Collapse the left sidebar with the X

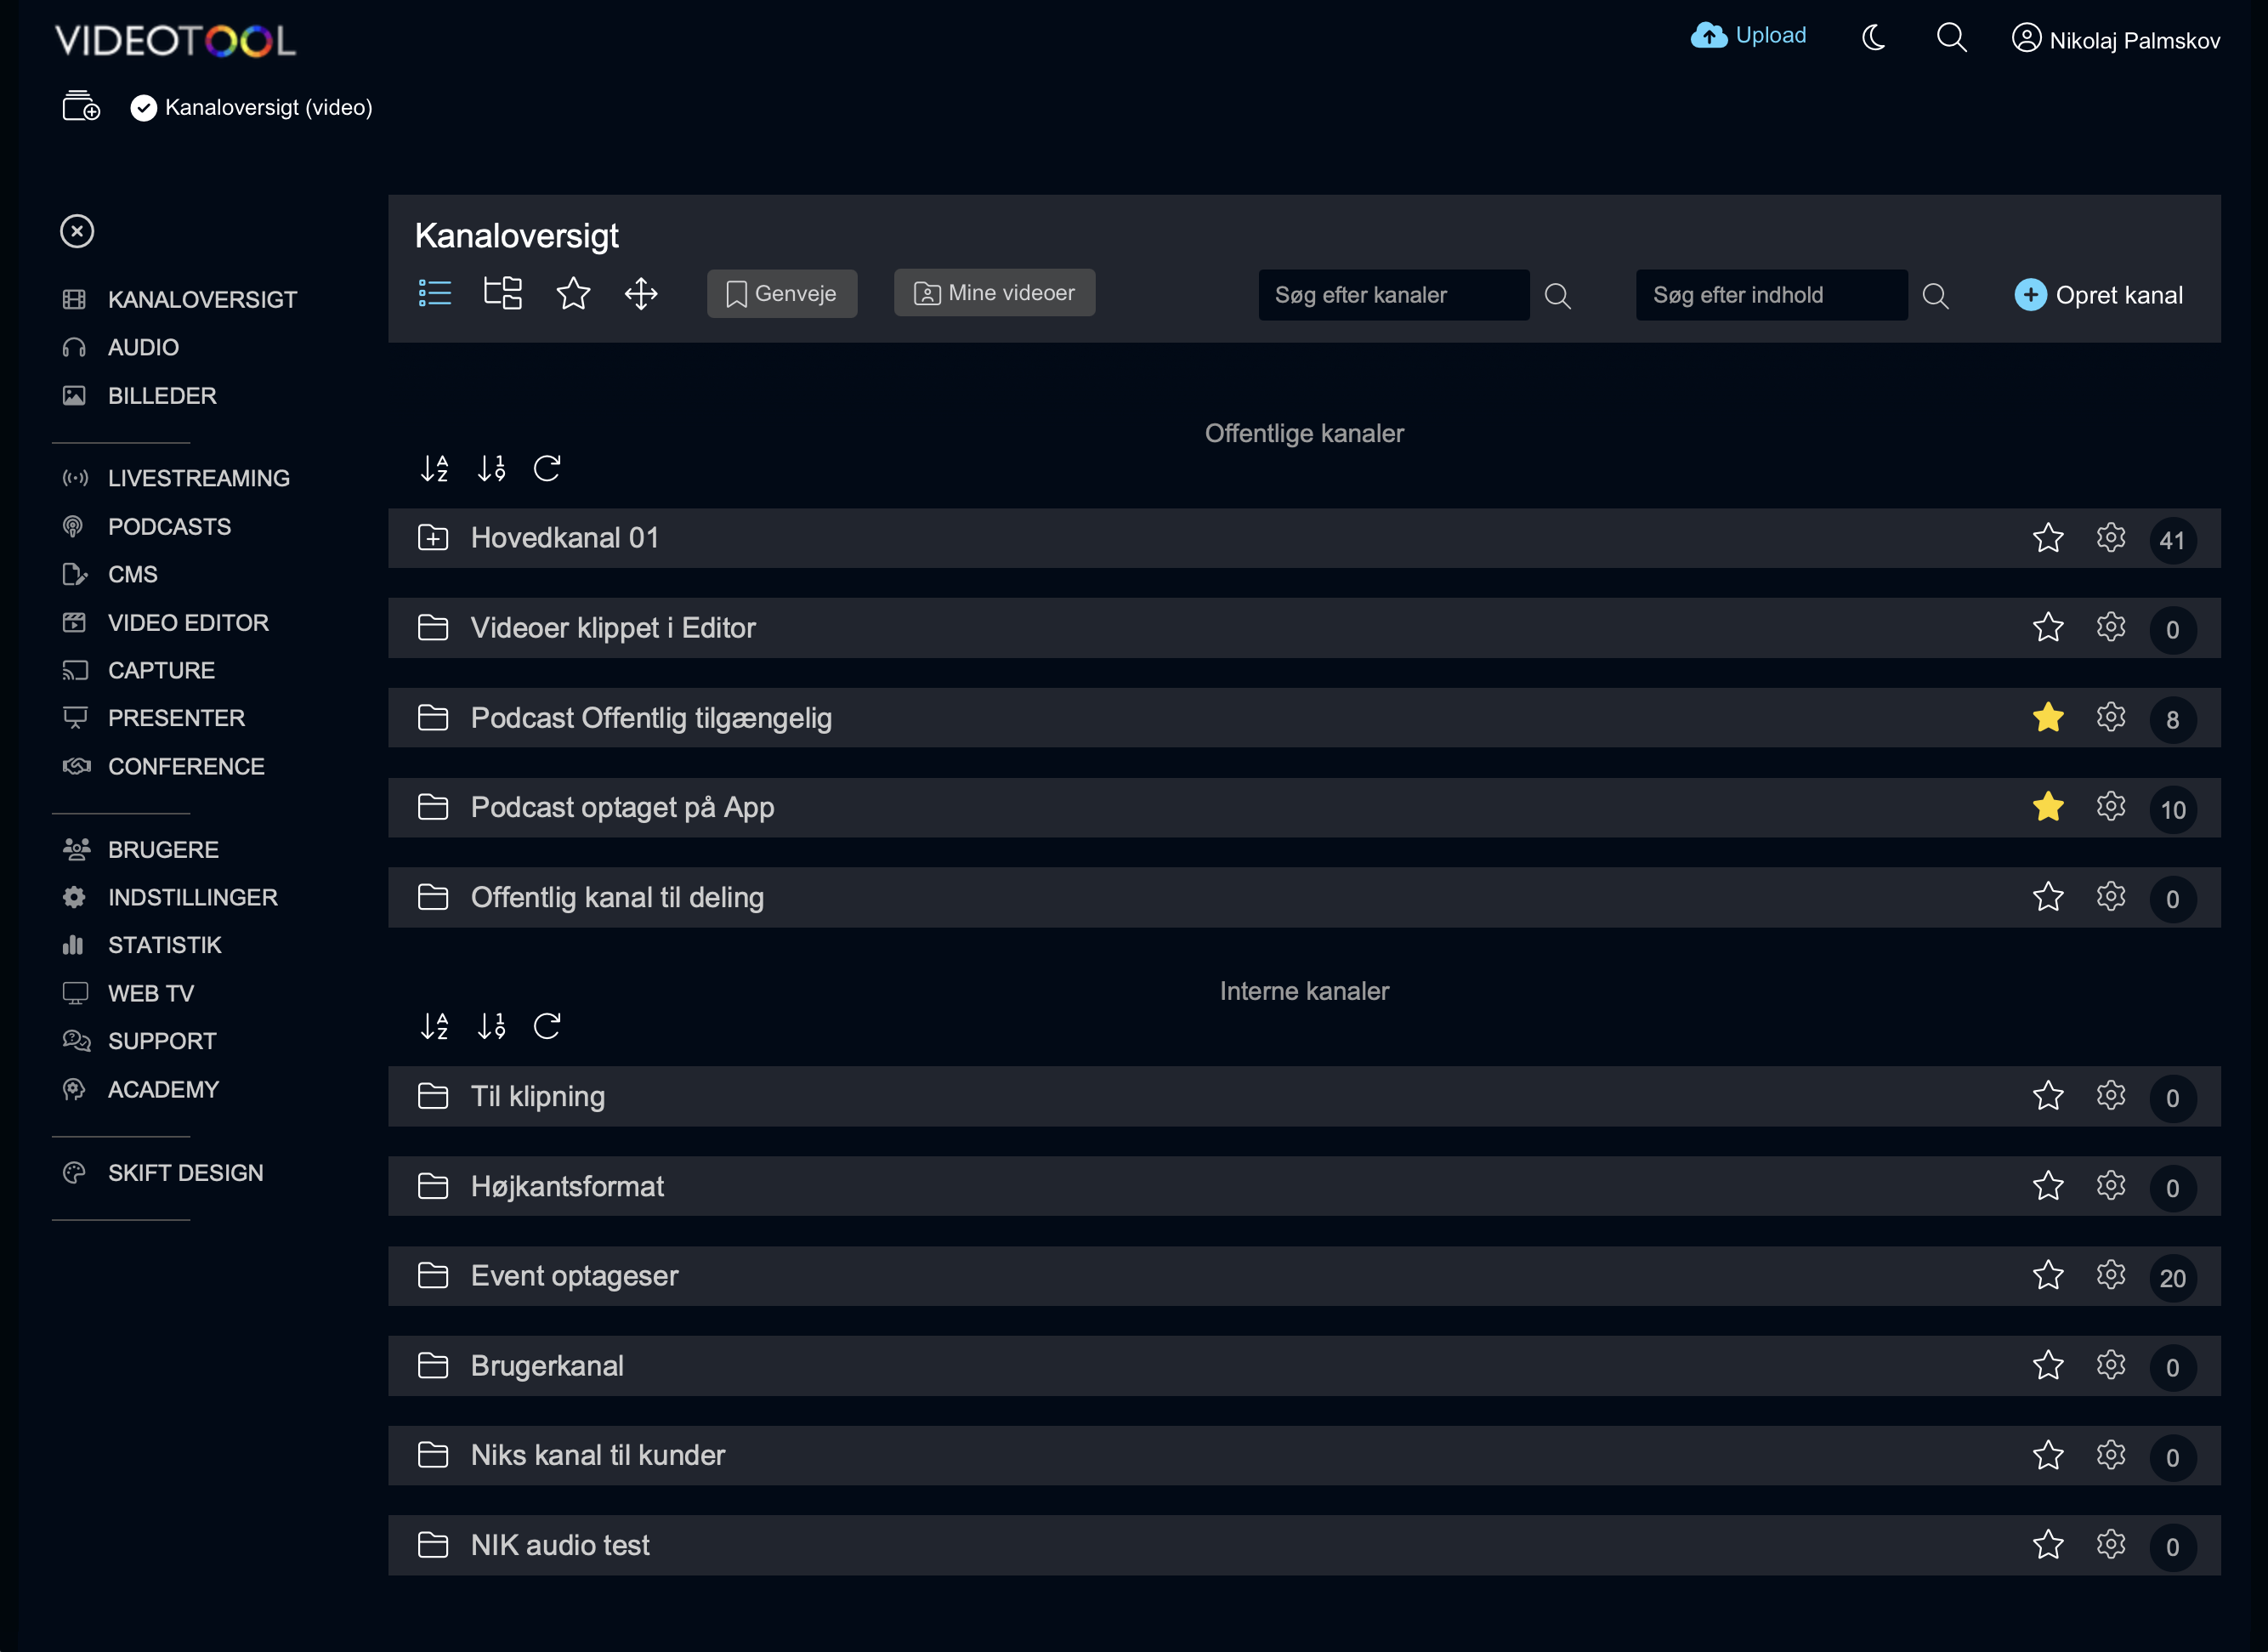[76, 231]
